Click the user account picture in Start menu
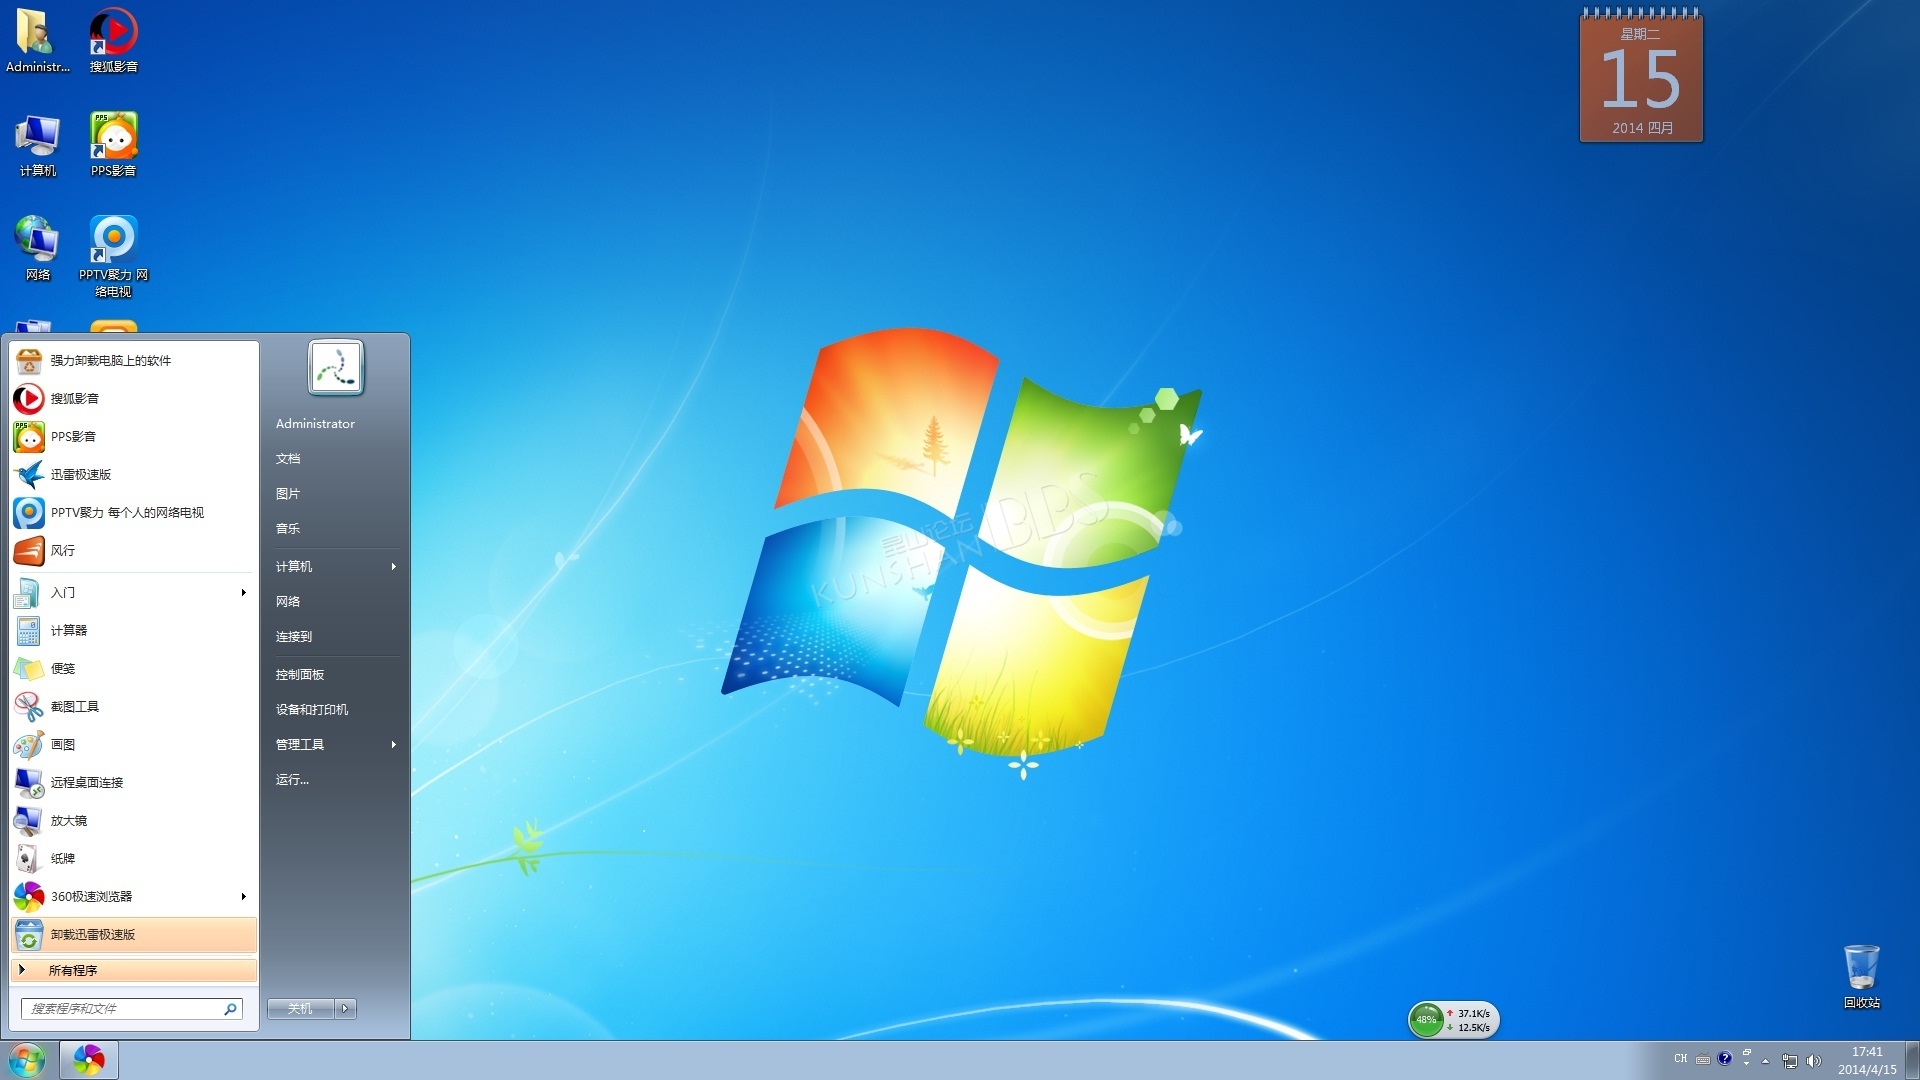The image size is (1920, 1080). 336,368
